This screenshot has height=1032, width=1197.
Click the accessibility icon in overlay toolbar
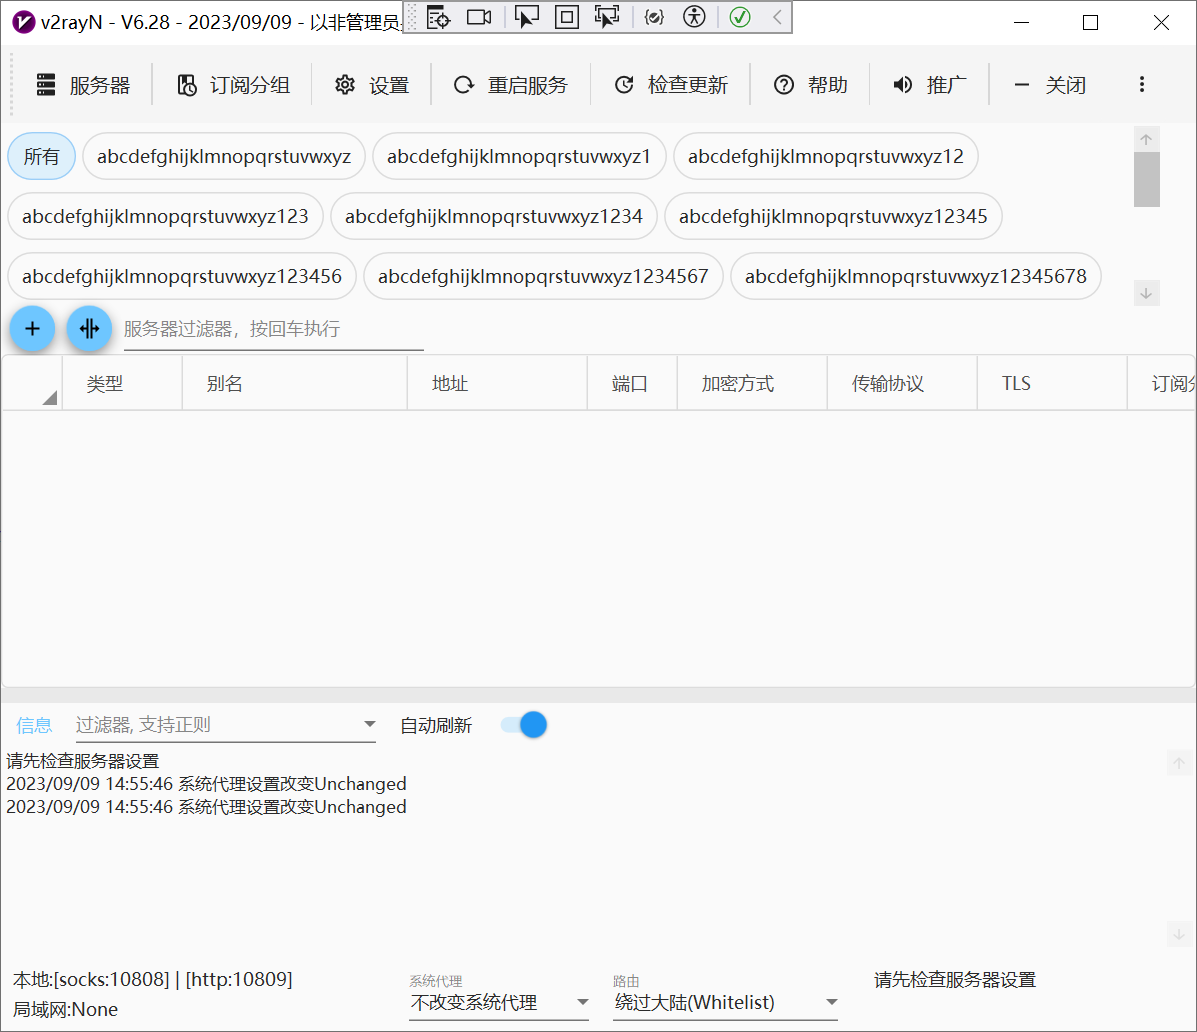(694, 17)
